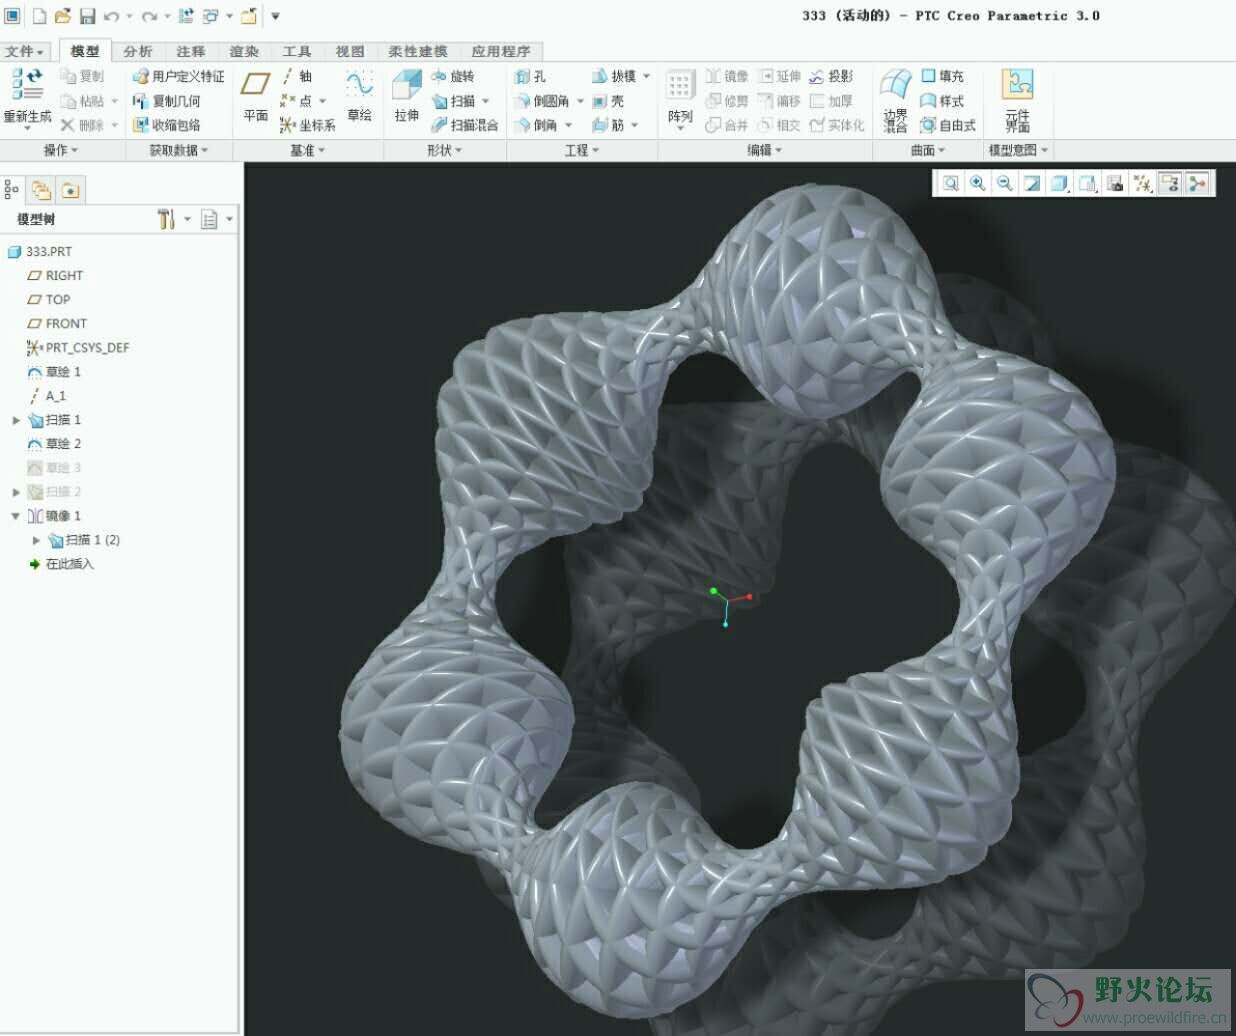Viewport: 1236px width, 1036px height.
Task: Create a 轴 (Axis) datum
Action: [x=297, y=76]
